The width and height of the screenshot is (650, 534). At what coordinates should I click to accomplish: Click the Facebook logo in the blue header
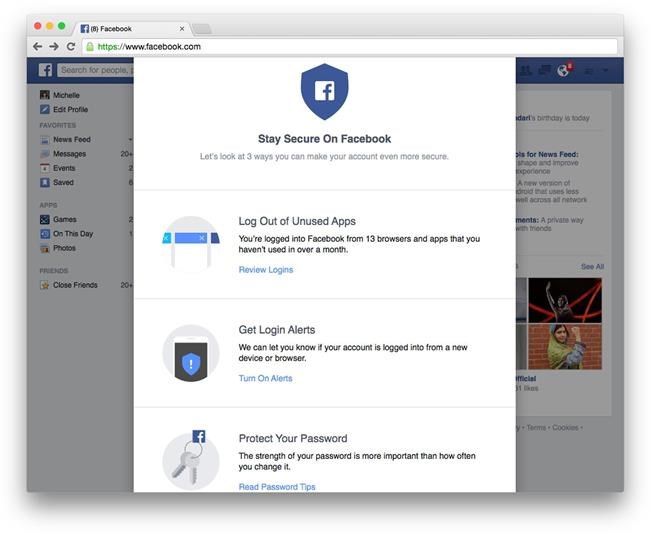point(45,70)
